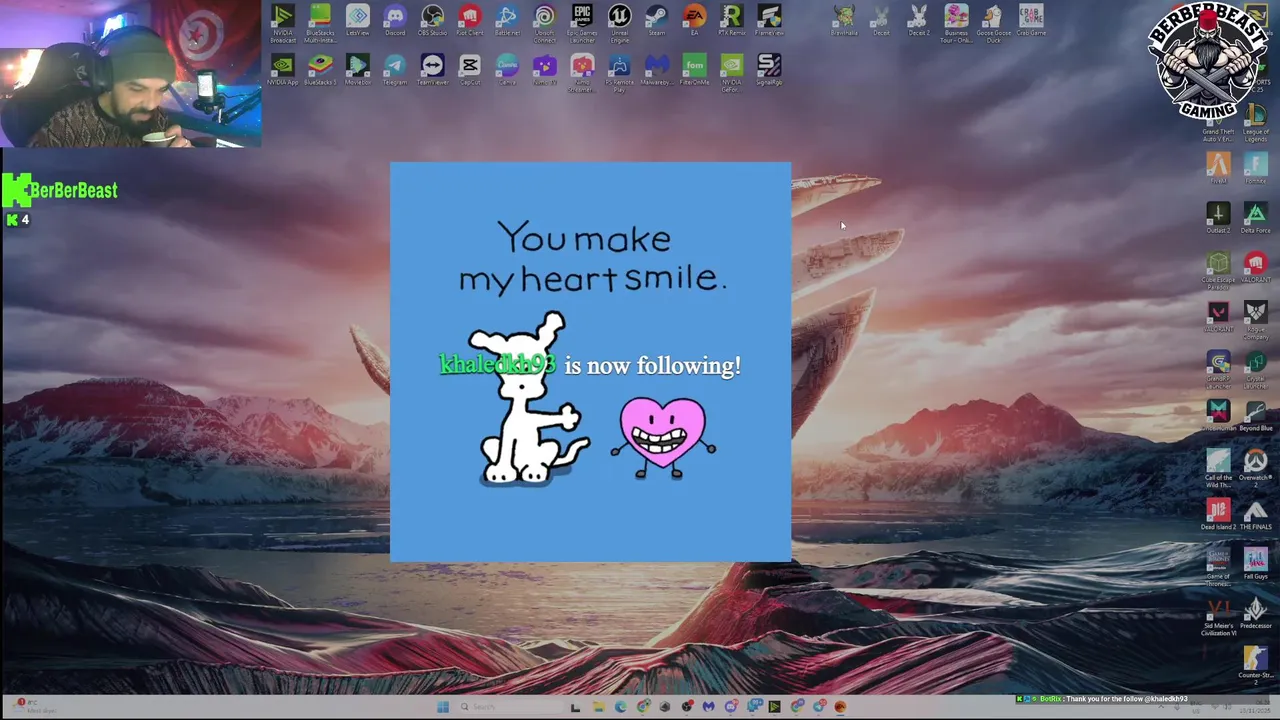Open the Unreal Engine shortcut
Image resolution: width=1280 pixels, height=720 pixels.
tap(619, 24)
